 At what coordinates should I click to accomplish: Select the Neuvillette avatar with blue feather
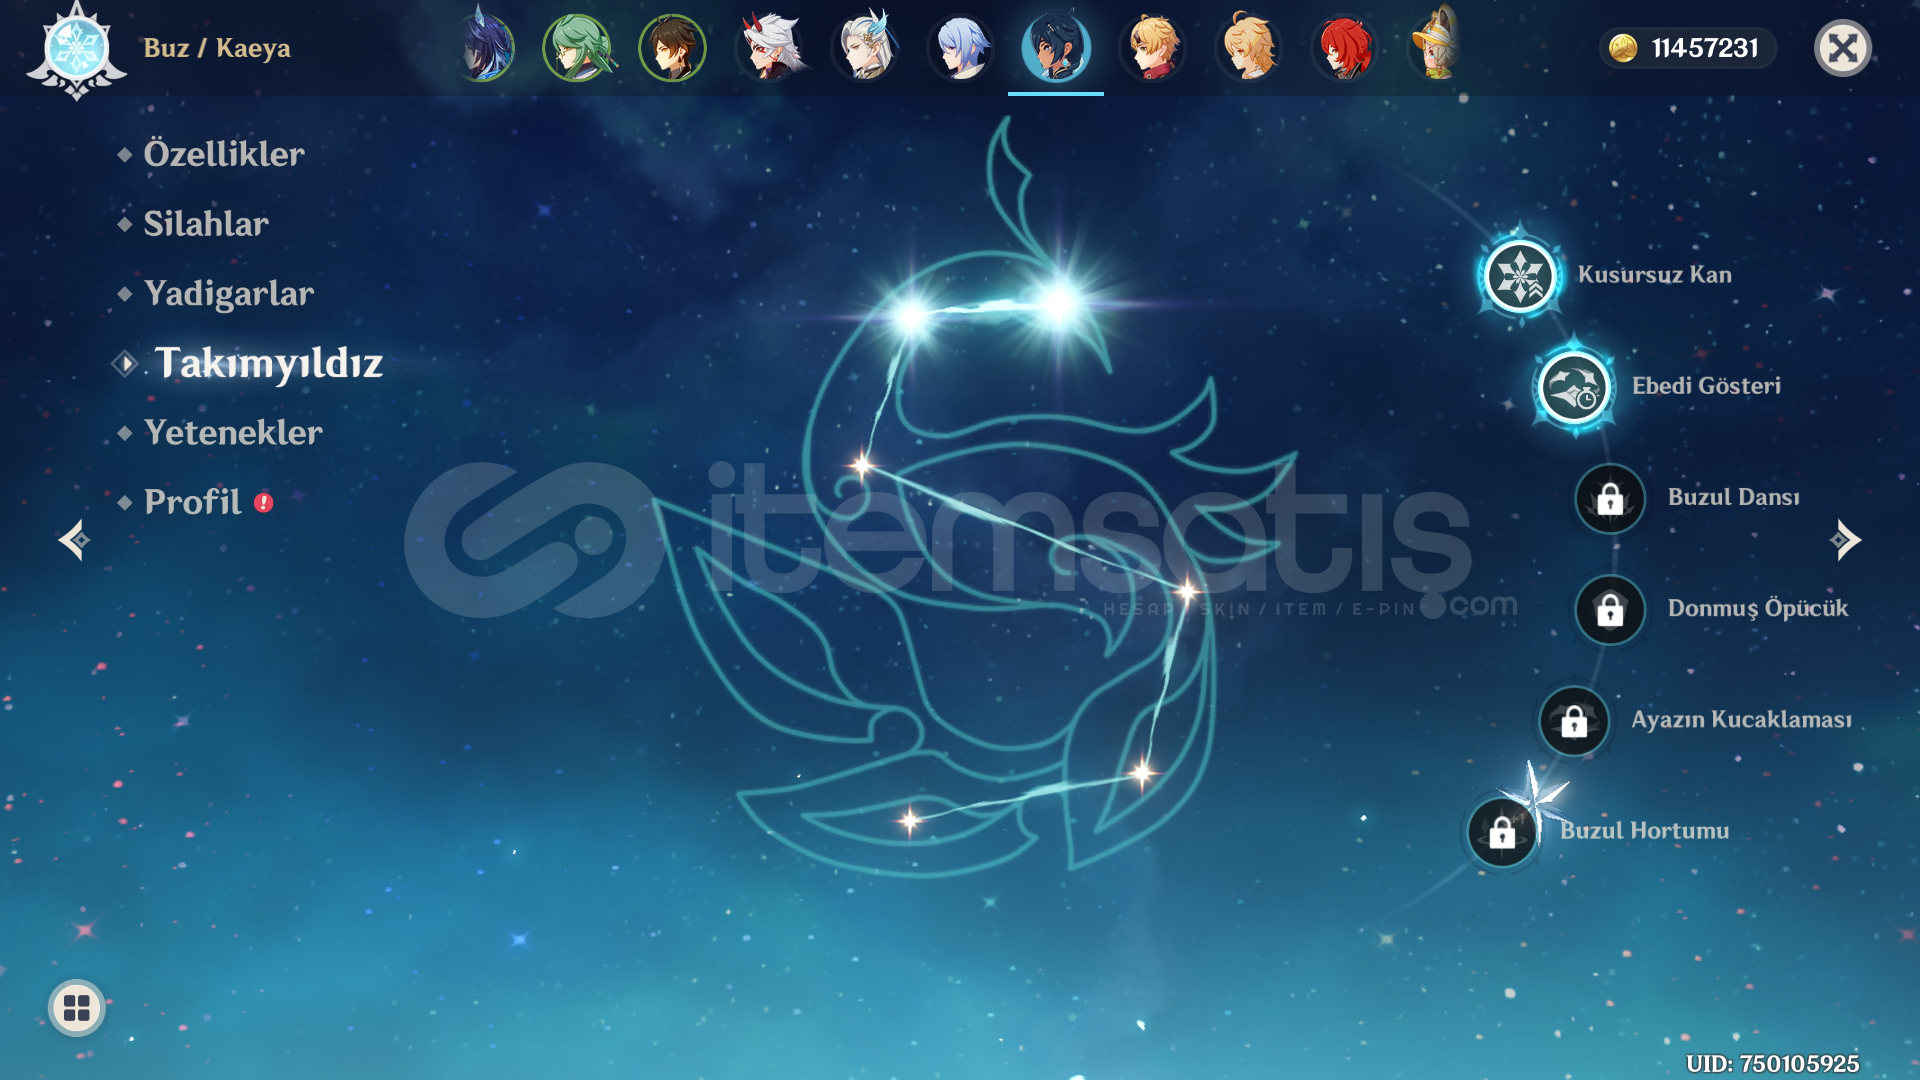click(x=865, y=48)
